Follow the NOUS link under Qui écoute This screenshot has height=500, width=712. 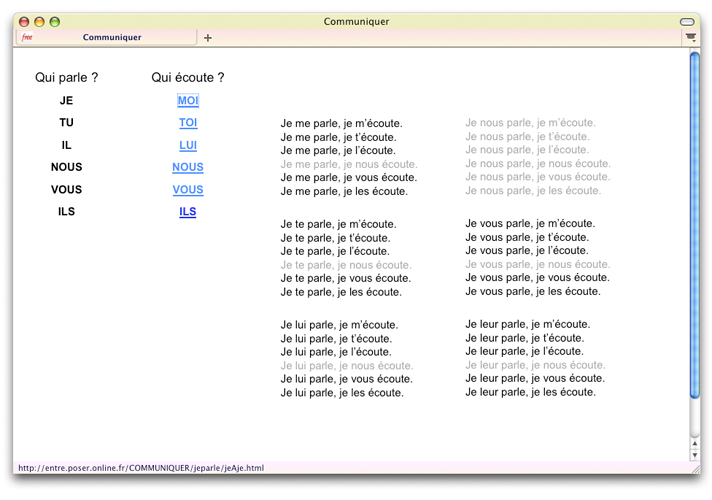click(x=188, y=167)
